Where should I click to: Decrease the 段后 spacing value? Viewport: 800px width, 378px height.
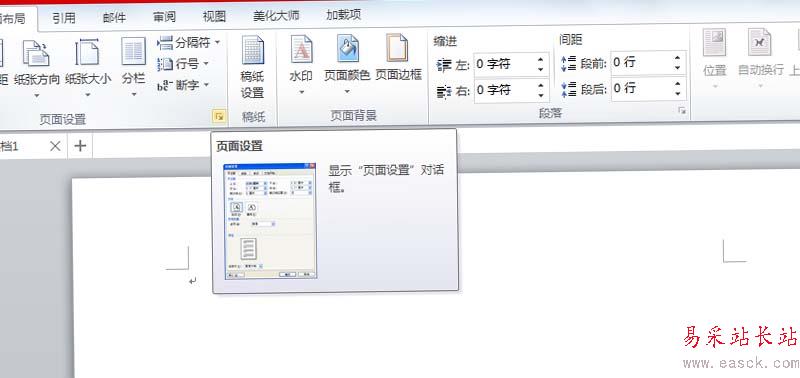[x=678, y=93]
